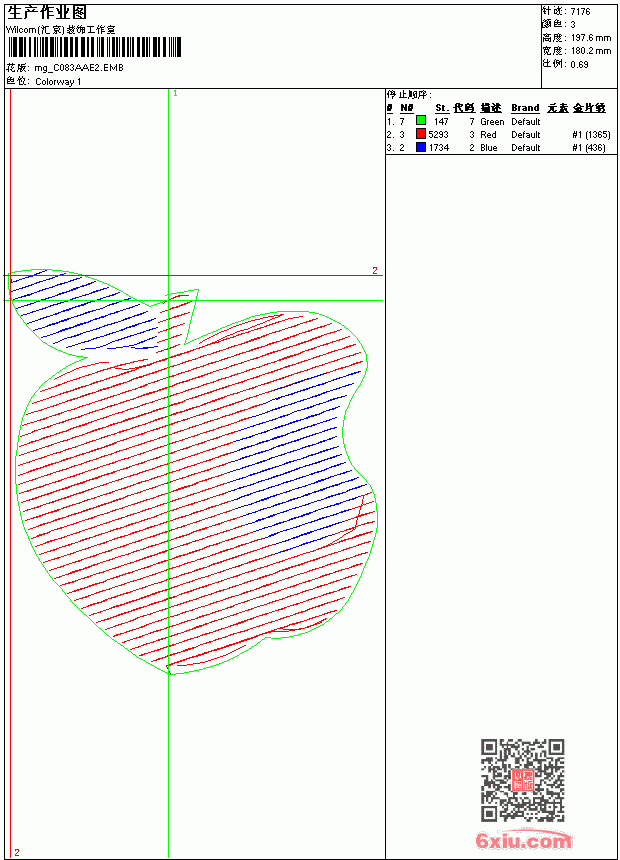Click the Green thread row description

(492, 122)
